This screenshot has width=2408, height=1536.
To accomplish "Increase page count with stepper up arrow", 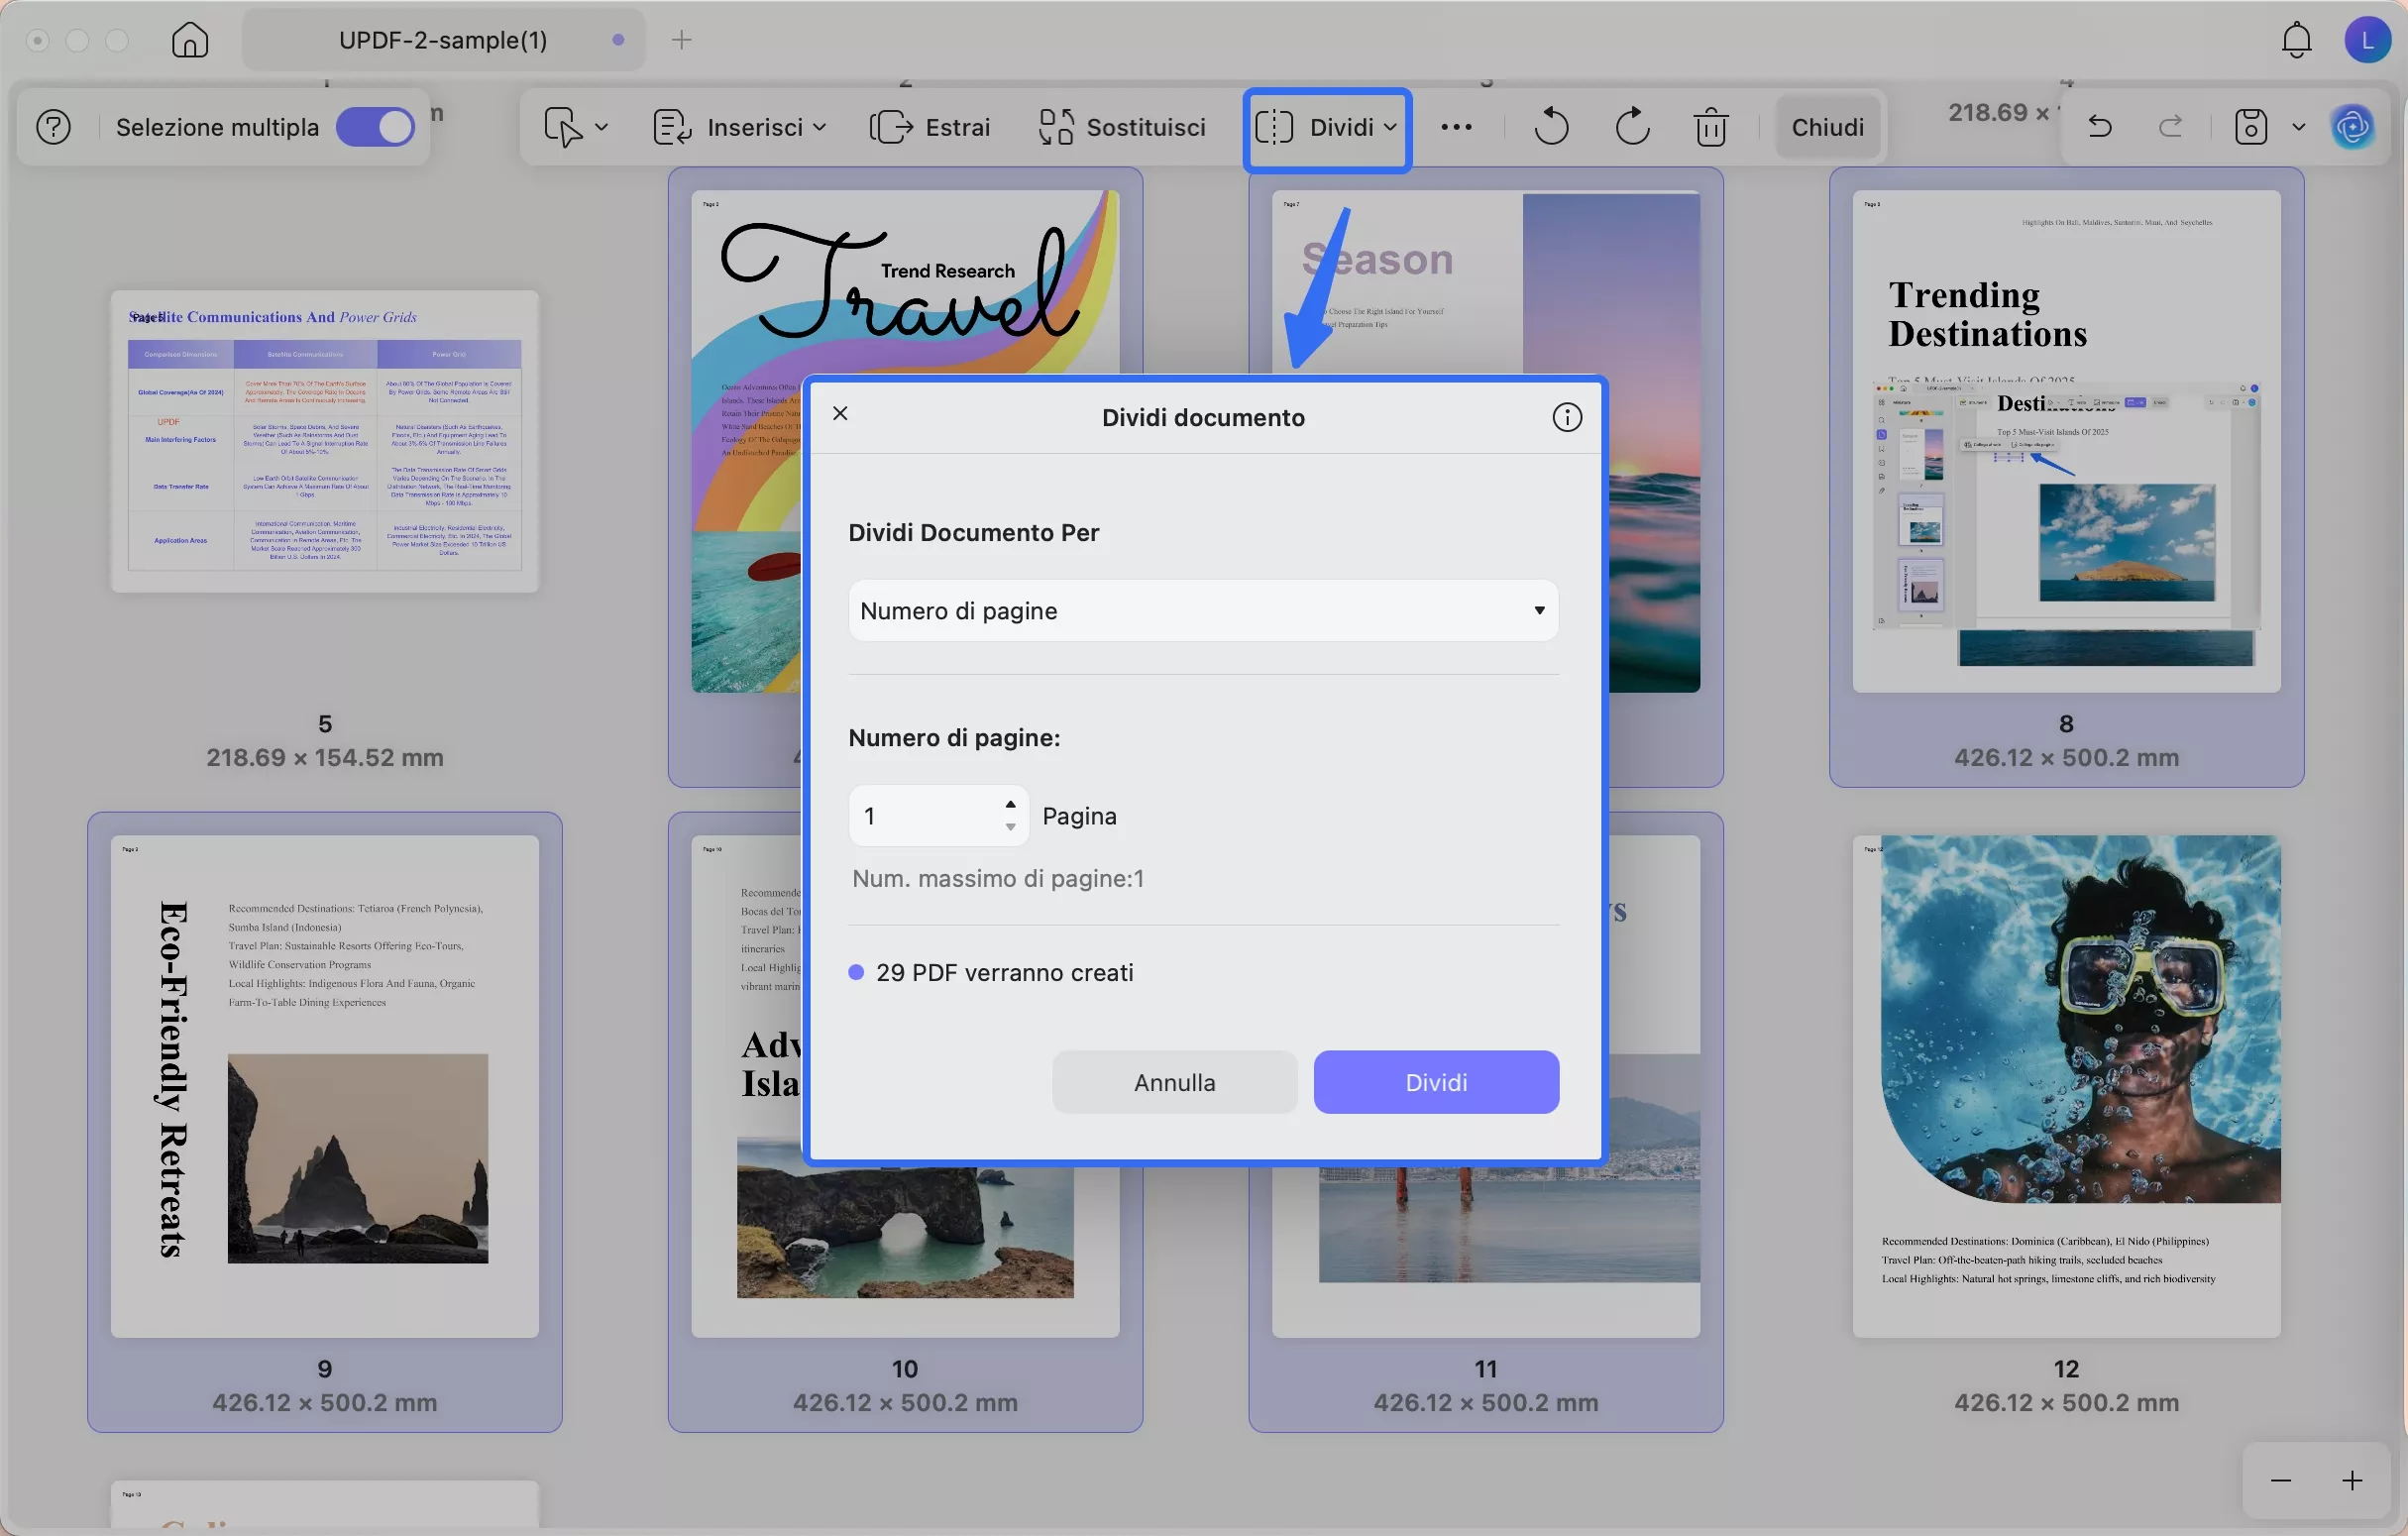I will click(x=1010, y=804).
